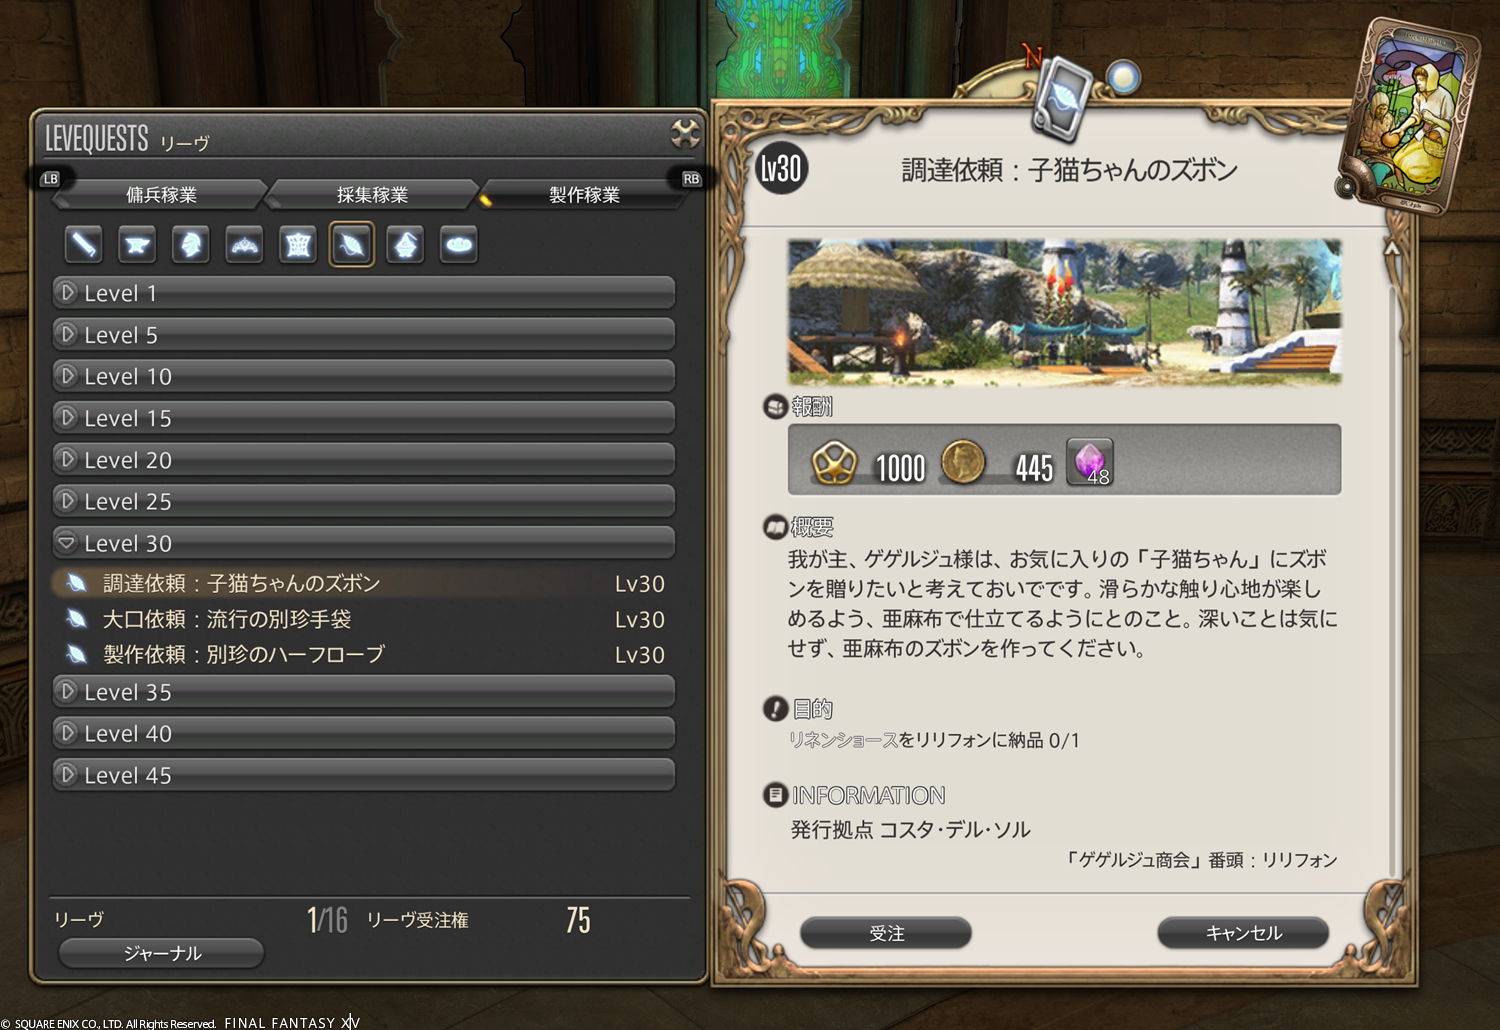Select the Culinarian class icon
The width and height of the screenshot is (1500, 1030).
[459, 244]
